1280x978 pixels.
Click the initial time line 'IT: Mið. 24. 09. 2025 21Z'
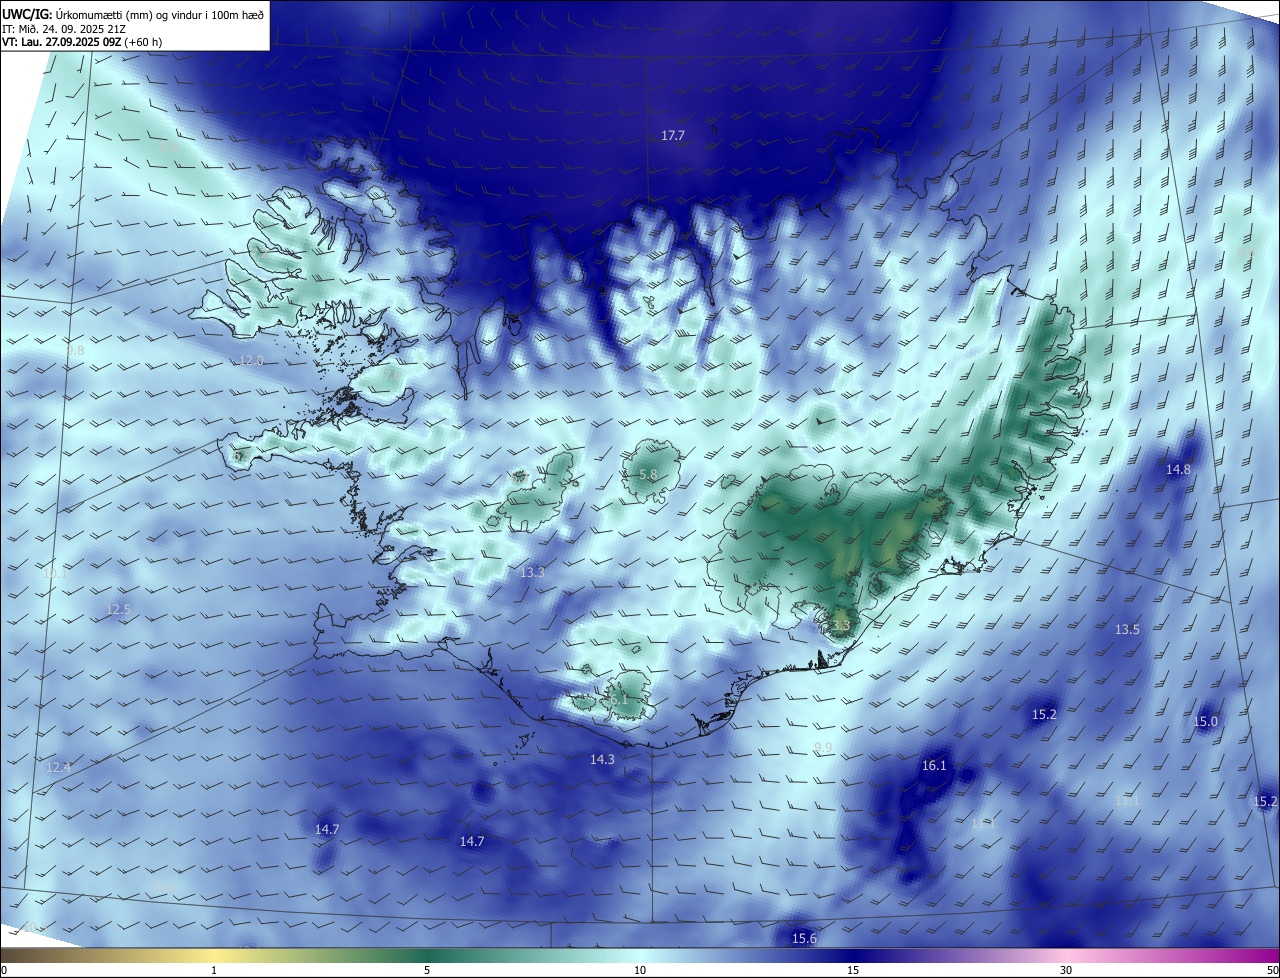tap(64, 28)
